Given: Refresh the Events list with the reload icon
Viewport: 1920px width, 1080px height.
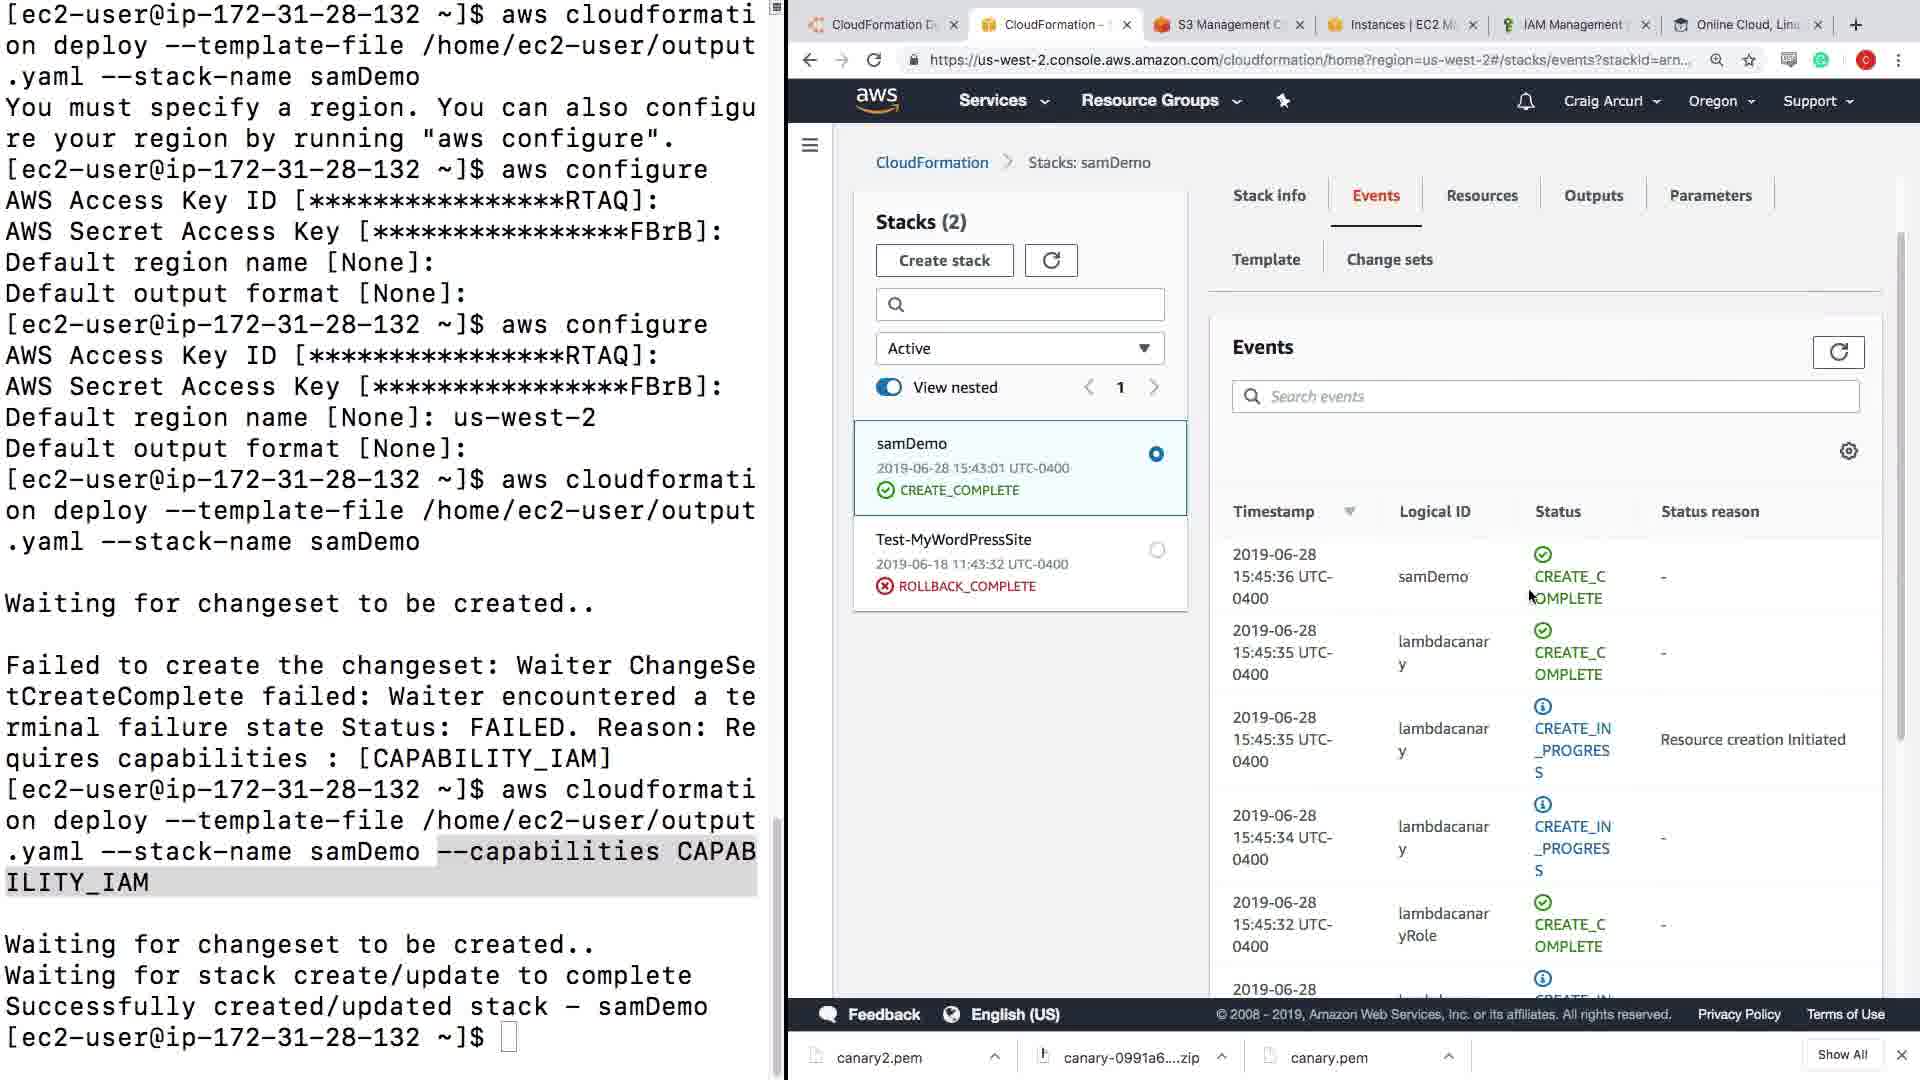Looking at the screenshot, I should click(1838, 352).
